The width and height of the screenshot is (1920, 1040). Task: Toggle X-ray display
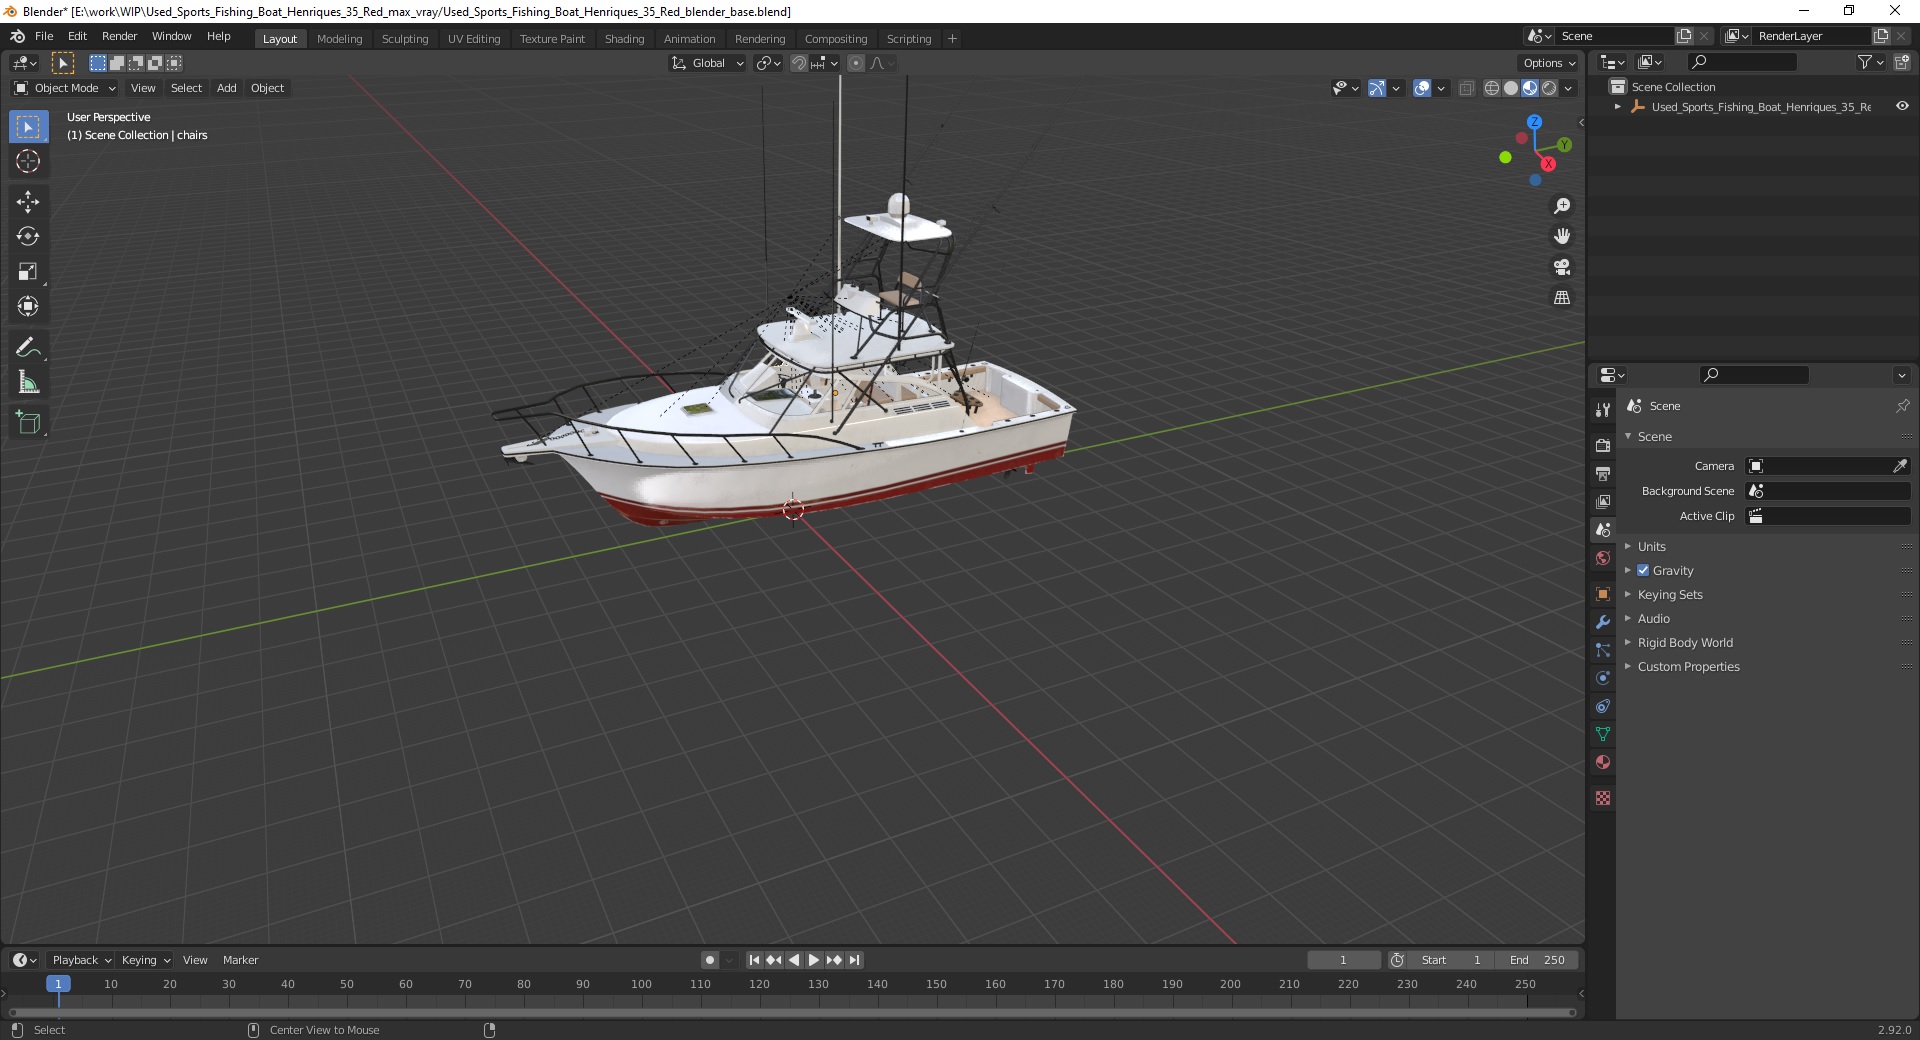pyautogui.click(x=1466, y=88)
